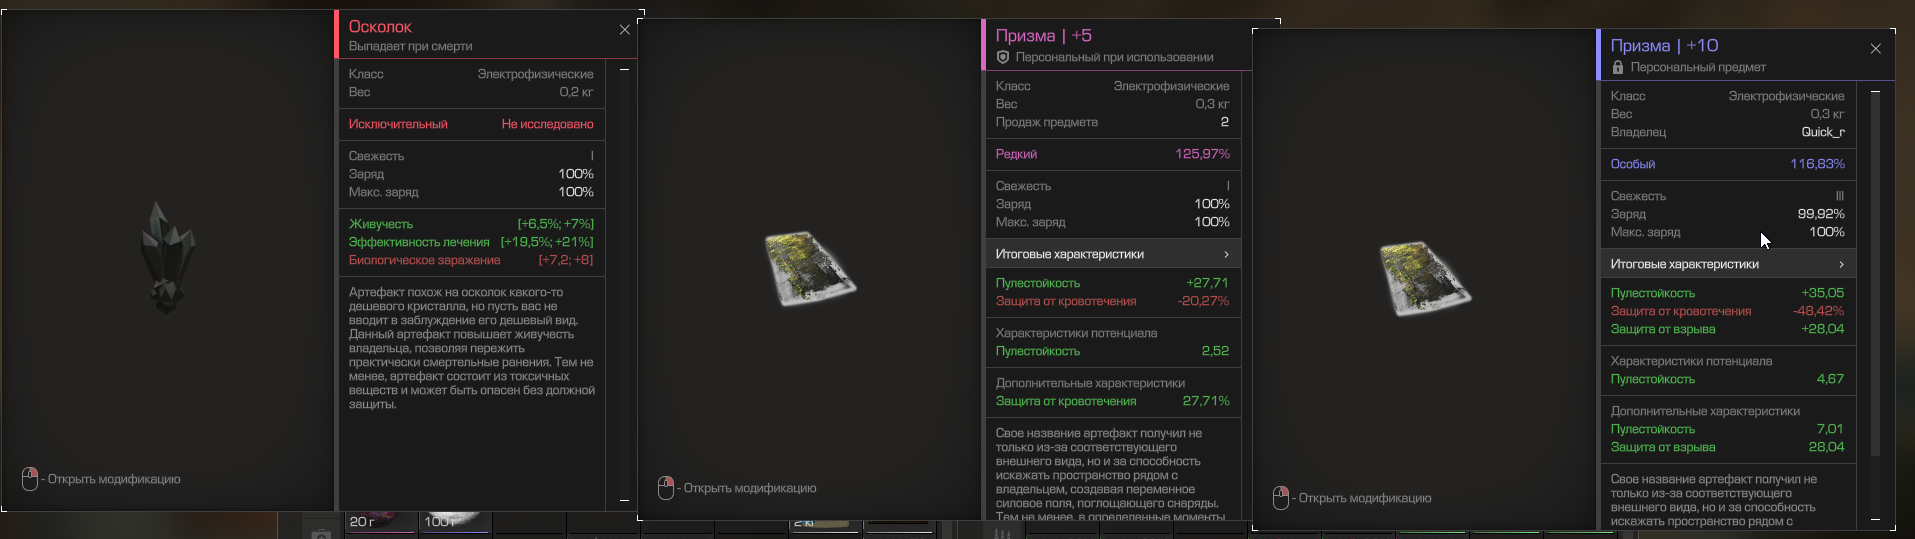Screen dimensions: 1915x539
Task: Click the Призма +10 panel scrollbar thumb
Action: click(1875, 277)
